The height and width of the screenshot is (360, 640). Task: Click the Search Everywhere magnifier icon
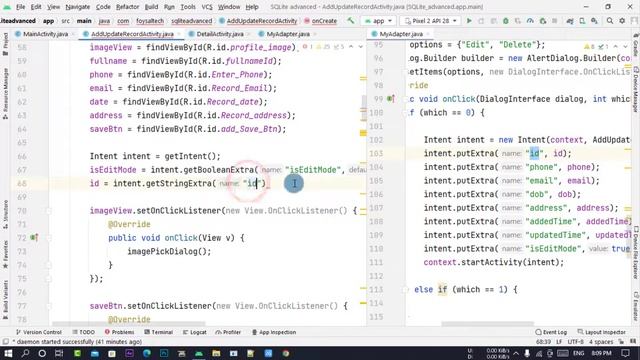(610, 20)
